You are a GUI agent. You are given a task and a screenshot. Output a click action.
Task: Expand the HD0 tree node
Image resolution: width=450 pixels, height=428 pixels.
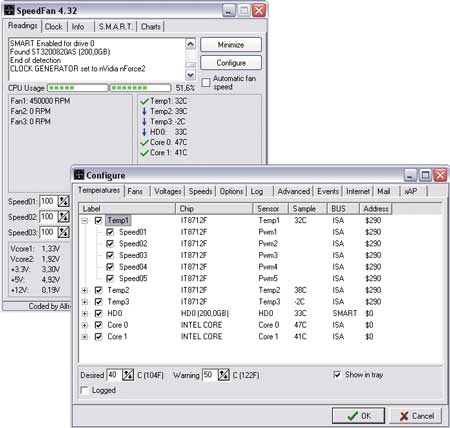pos(85,314)
